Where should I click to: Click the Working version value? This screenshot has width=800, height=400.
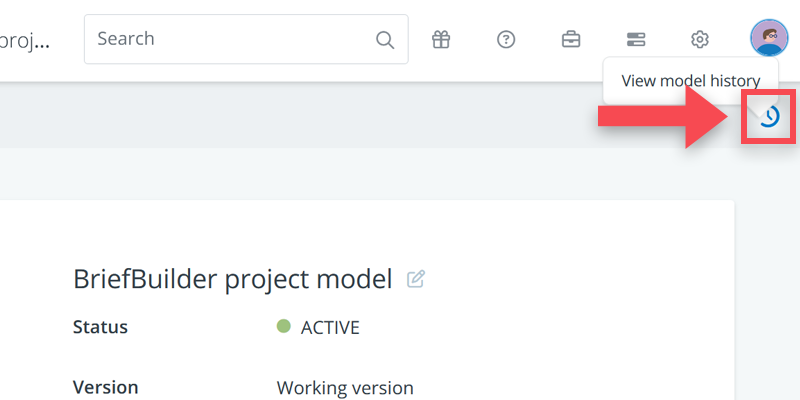(x=344, y=388)
